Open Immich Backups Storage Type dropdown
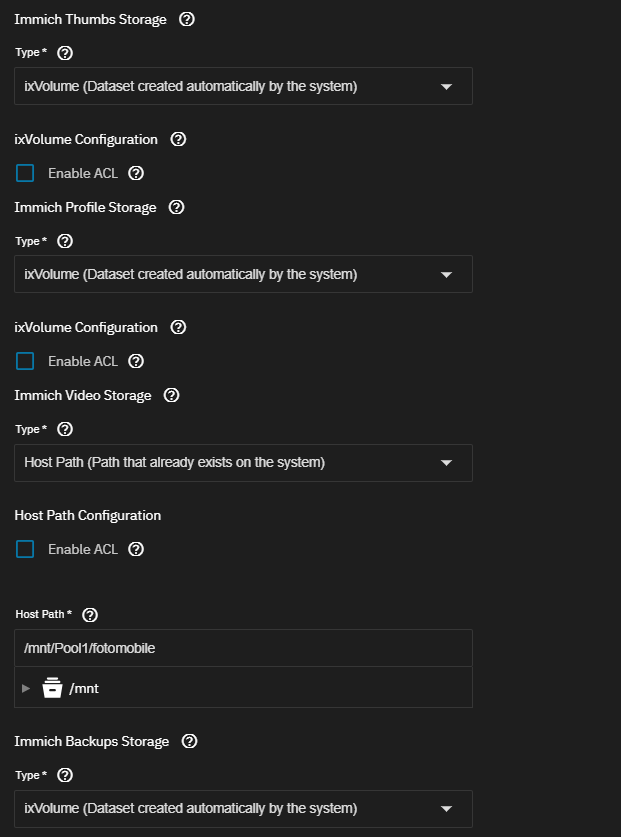 point(243,808)
